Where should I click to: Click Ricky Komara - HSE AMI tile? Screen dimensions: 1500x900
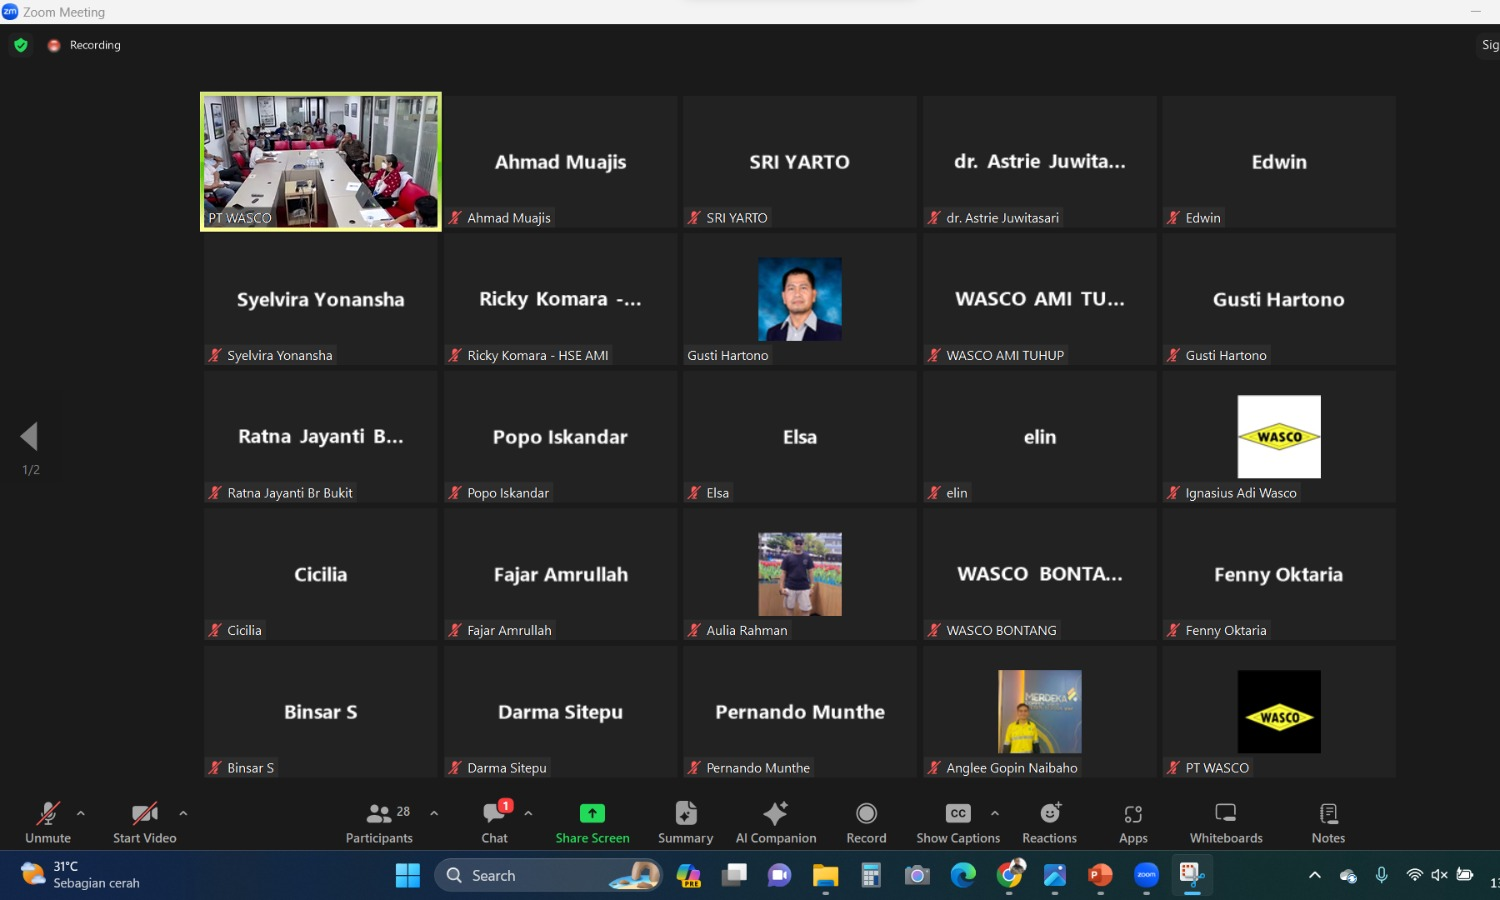[x=561, y=299]
